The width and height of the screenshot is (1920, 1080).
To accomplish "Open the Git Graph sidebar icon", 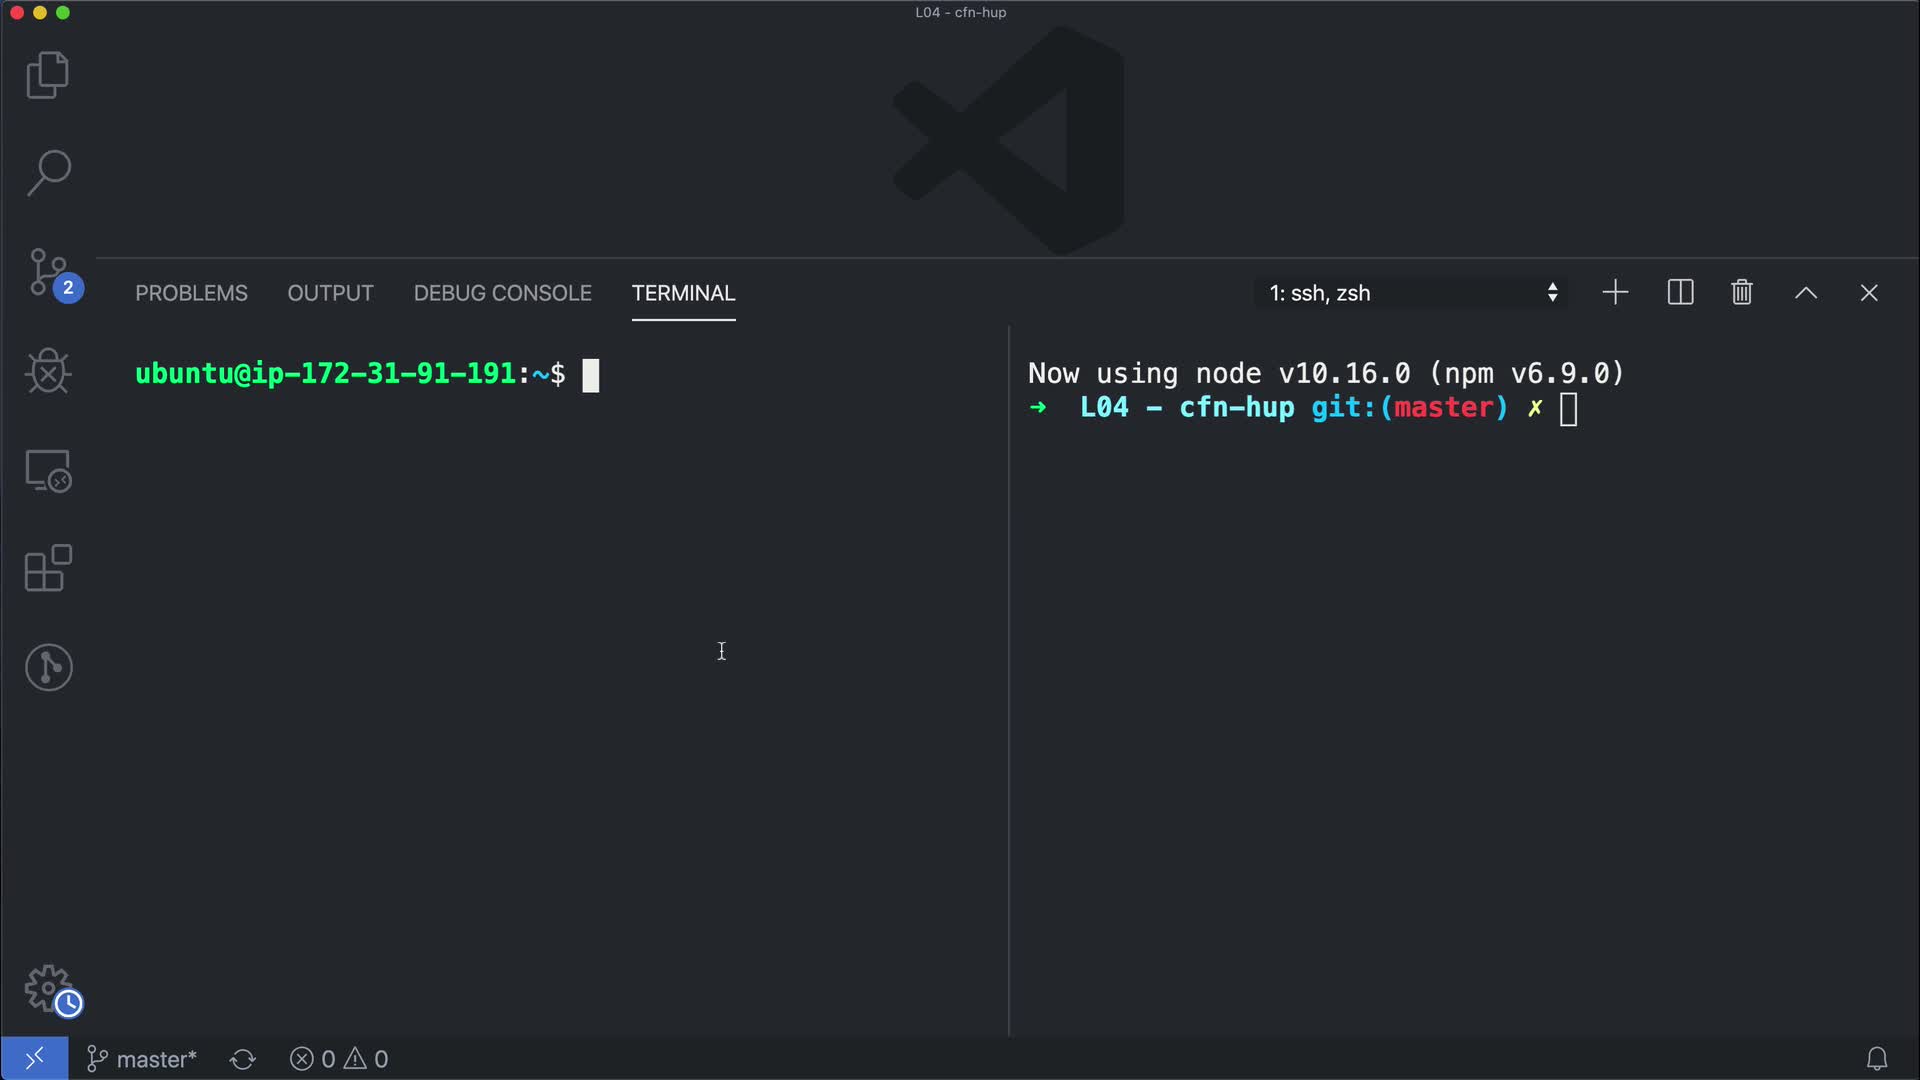I will pos(48,667).
